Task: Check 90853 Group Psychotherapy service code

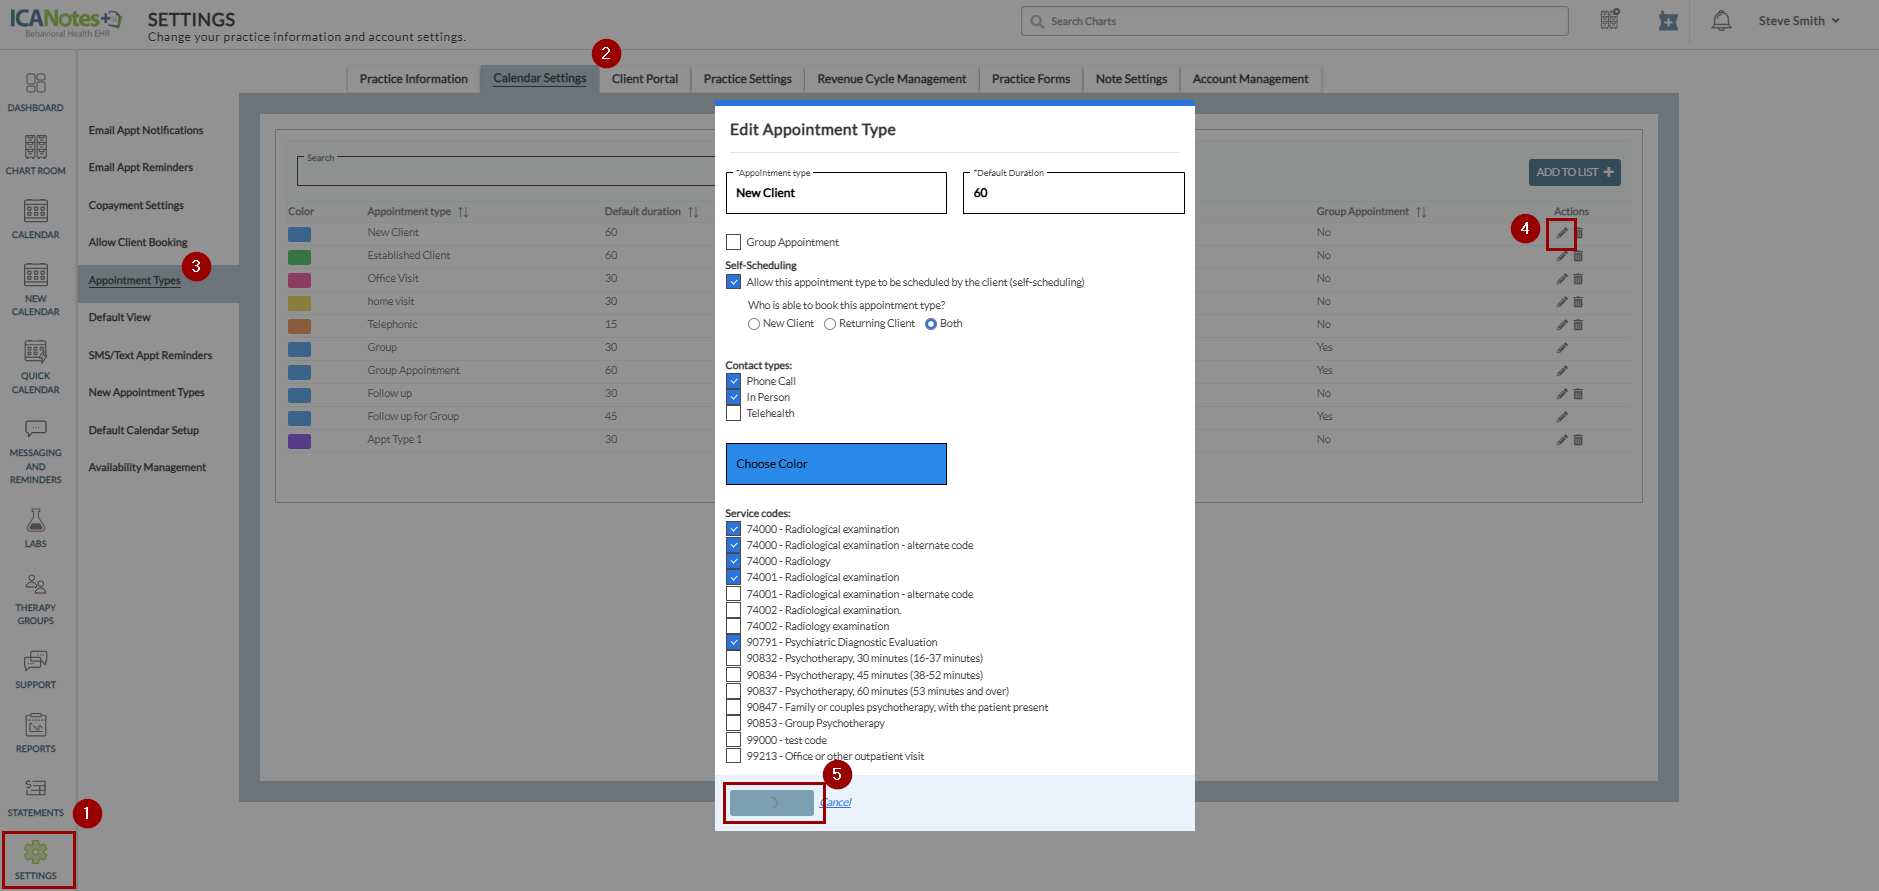Action: (734, 723)
